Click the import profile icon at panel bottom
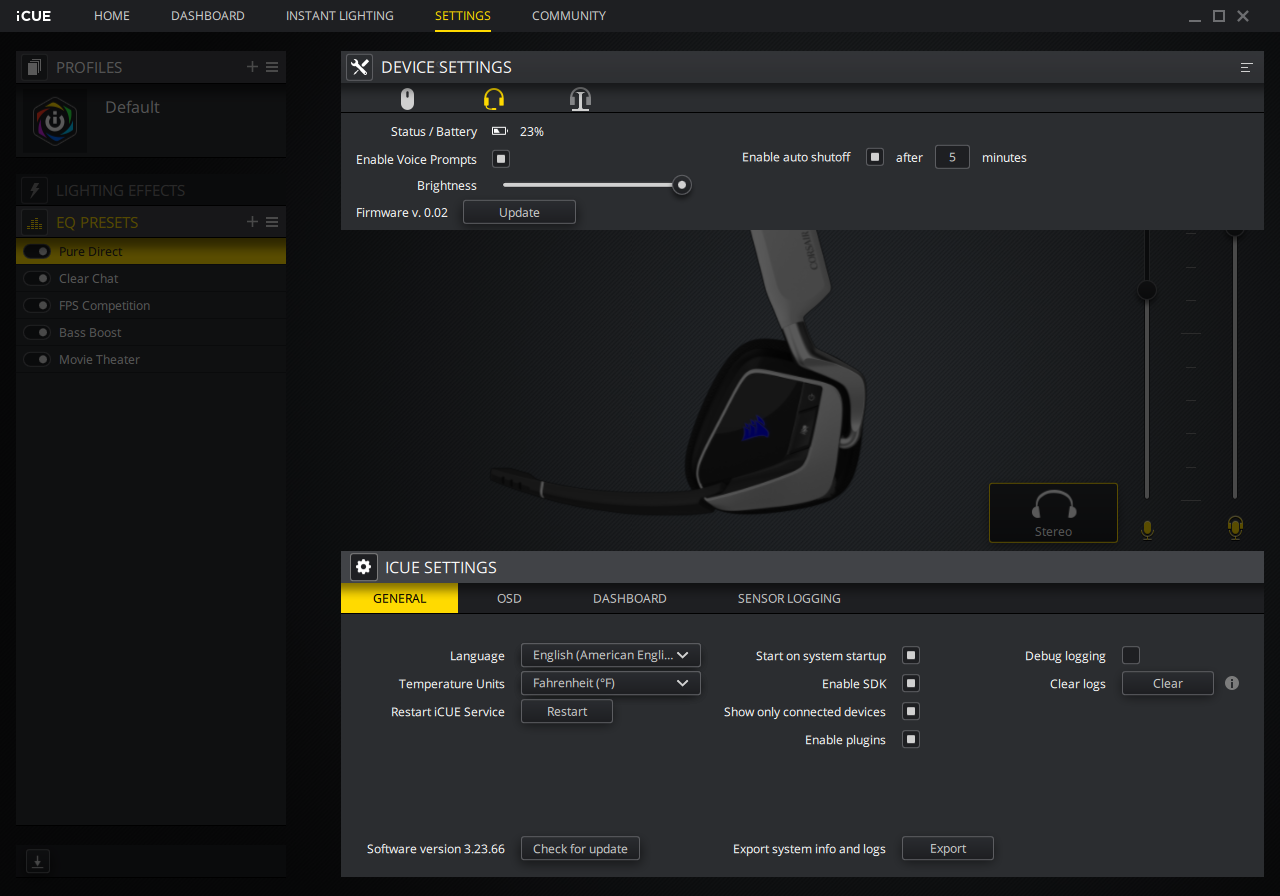Screen dimensions: 1280x896 coord(37,861)
